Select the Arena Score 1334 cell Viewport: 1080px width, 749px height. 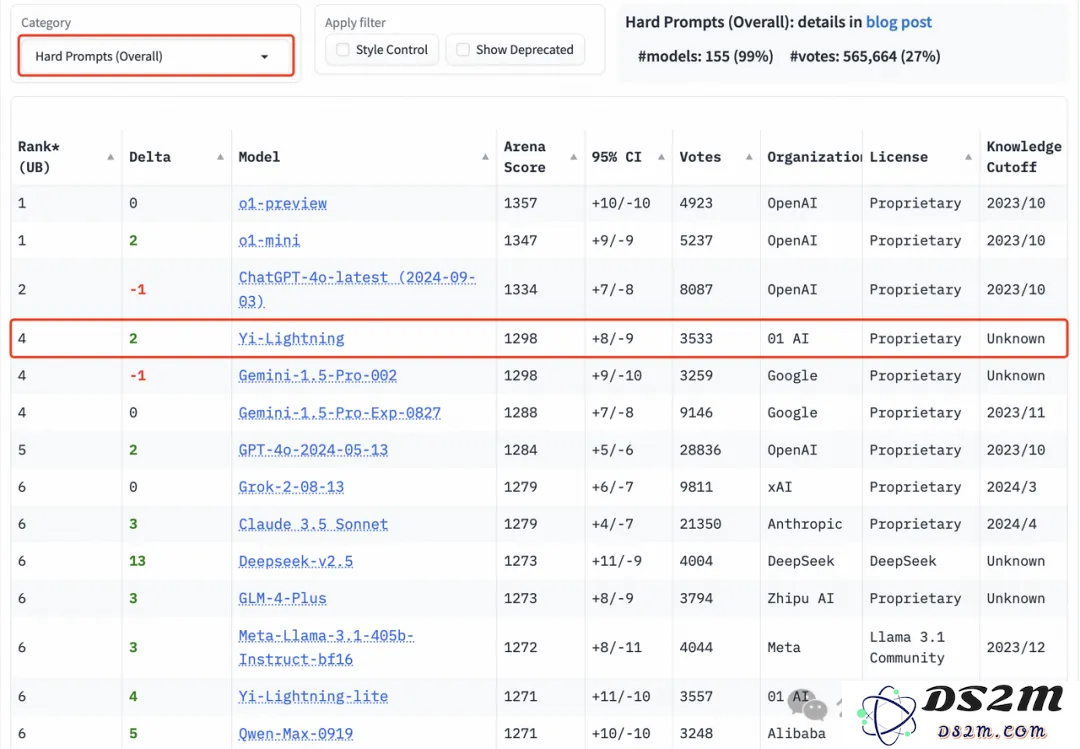(x=520, y=289)
